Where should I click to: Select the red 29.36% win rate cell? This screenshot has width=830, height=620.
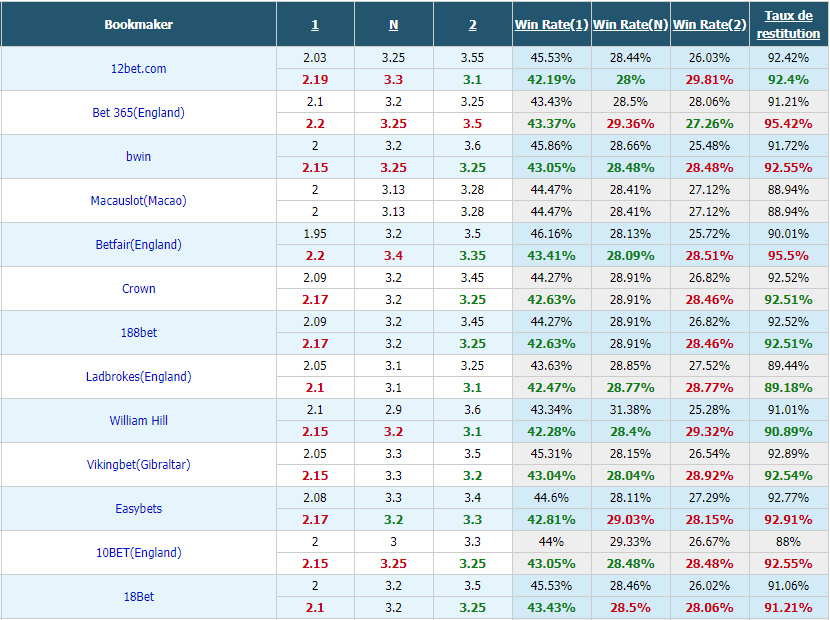point(630,124)
